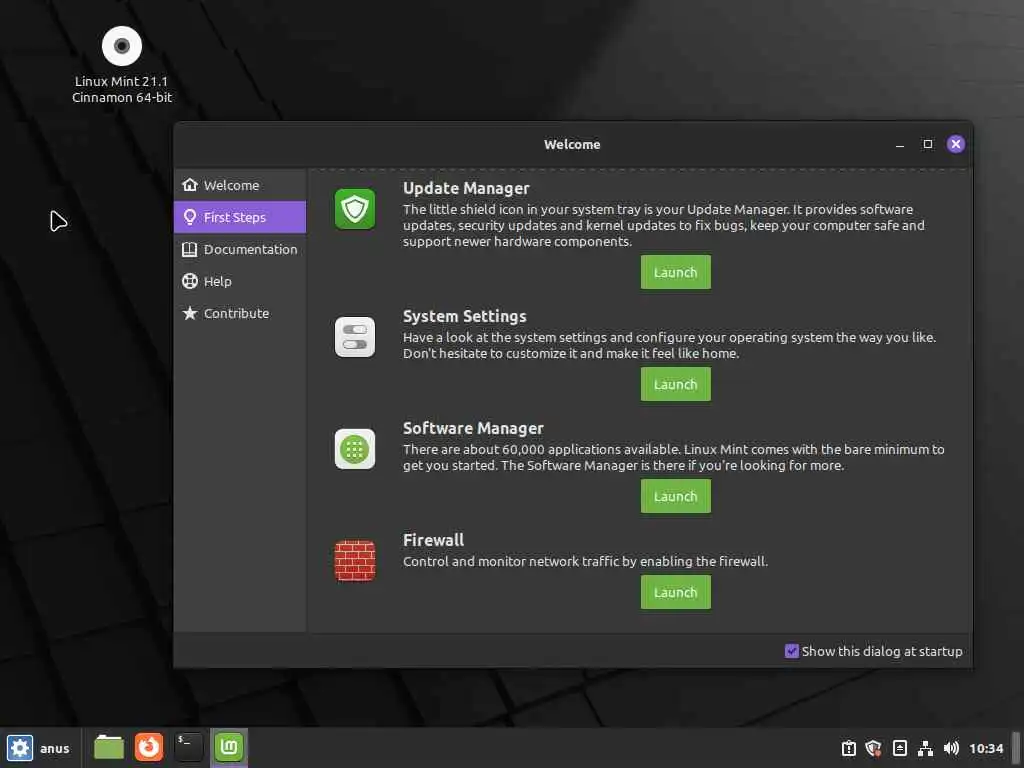Click the green Update Manager shield icon
The height and width of the screenshot is (768, 1024).
[x=355, y=209]
